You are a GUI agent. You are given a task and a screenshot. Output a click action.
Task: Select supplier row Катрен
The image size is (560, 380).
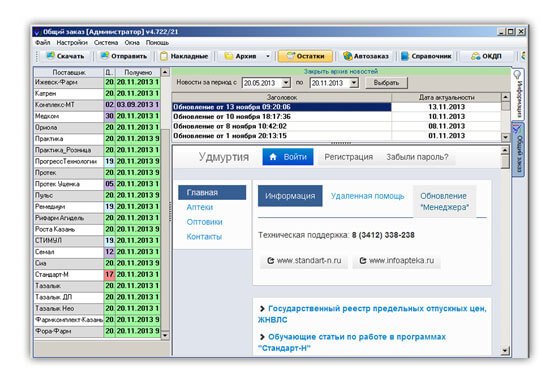click(x=97, y=93)
